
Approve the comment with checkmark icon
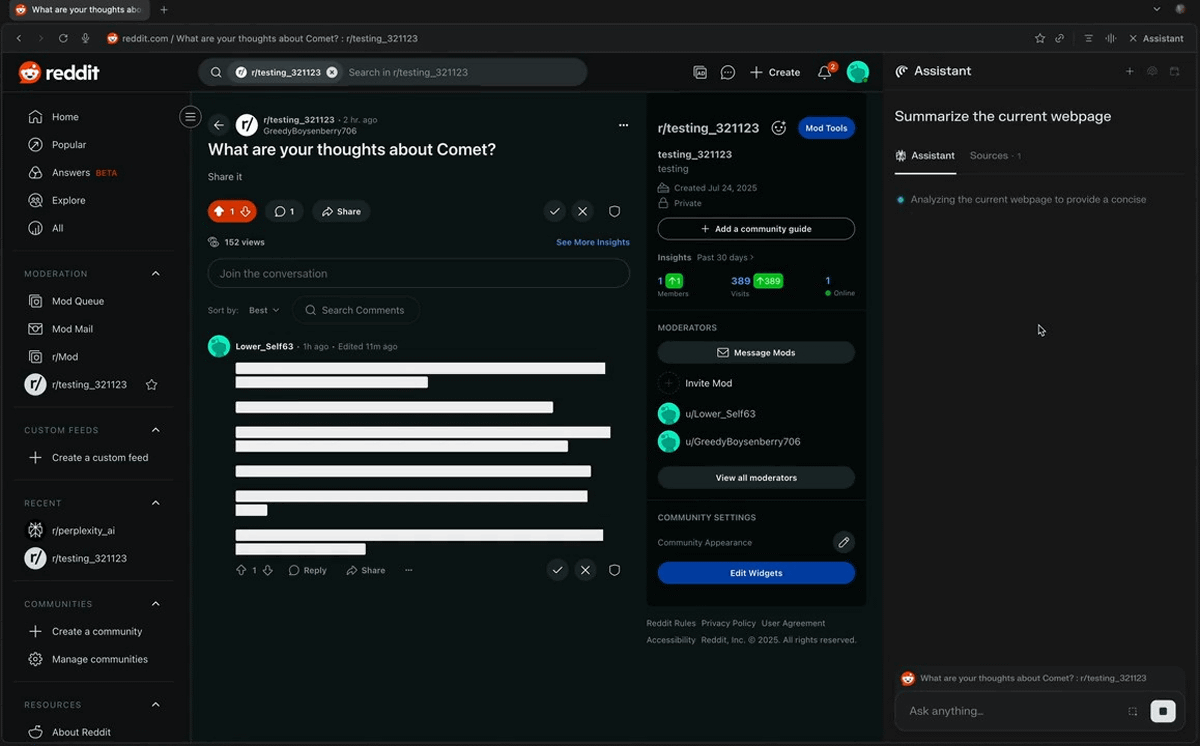pyautogui.click(x=557, y=570)
